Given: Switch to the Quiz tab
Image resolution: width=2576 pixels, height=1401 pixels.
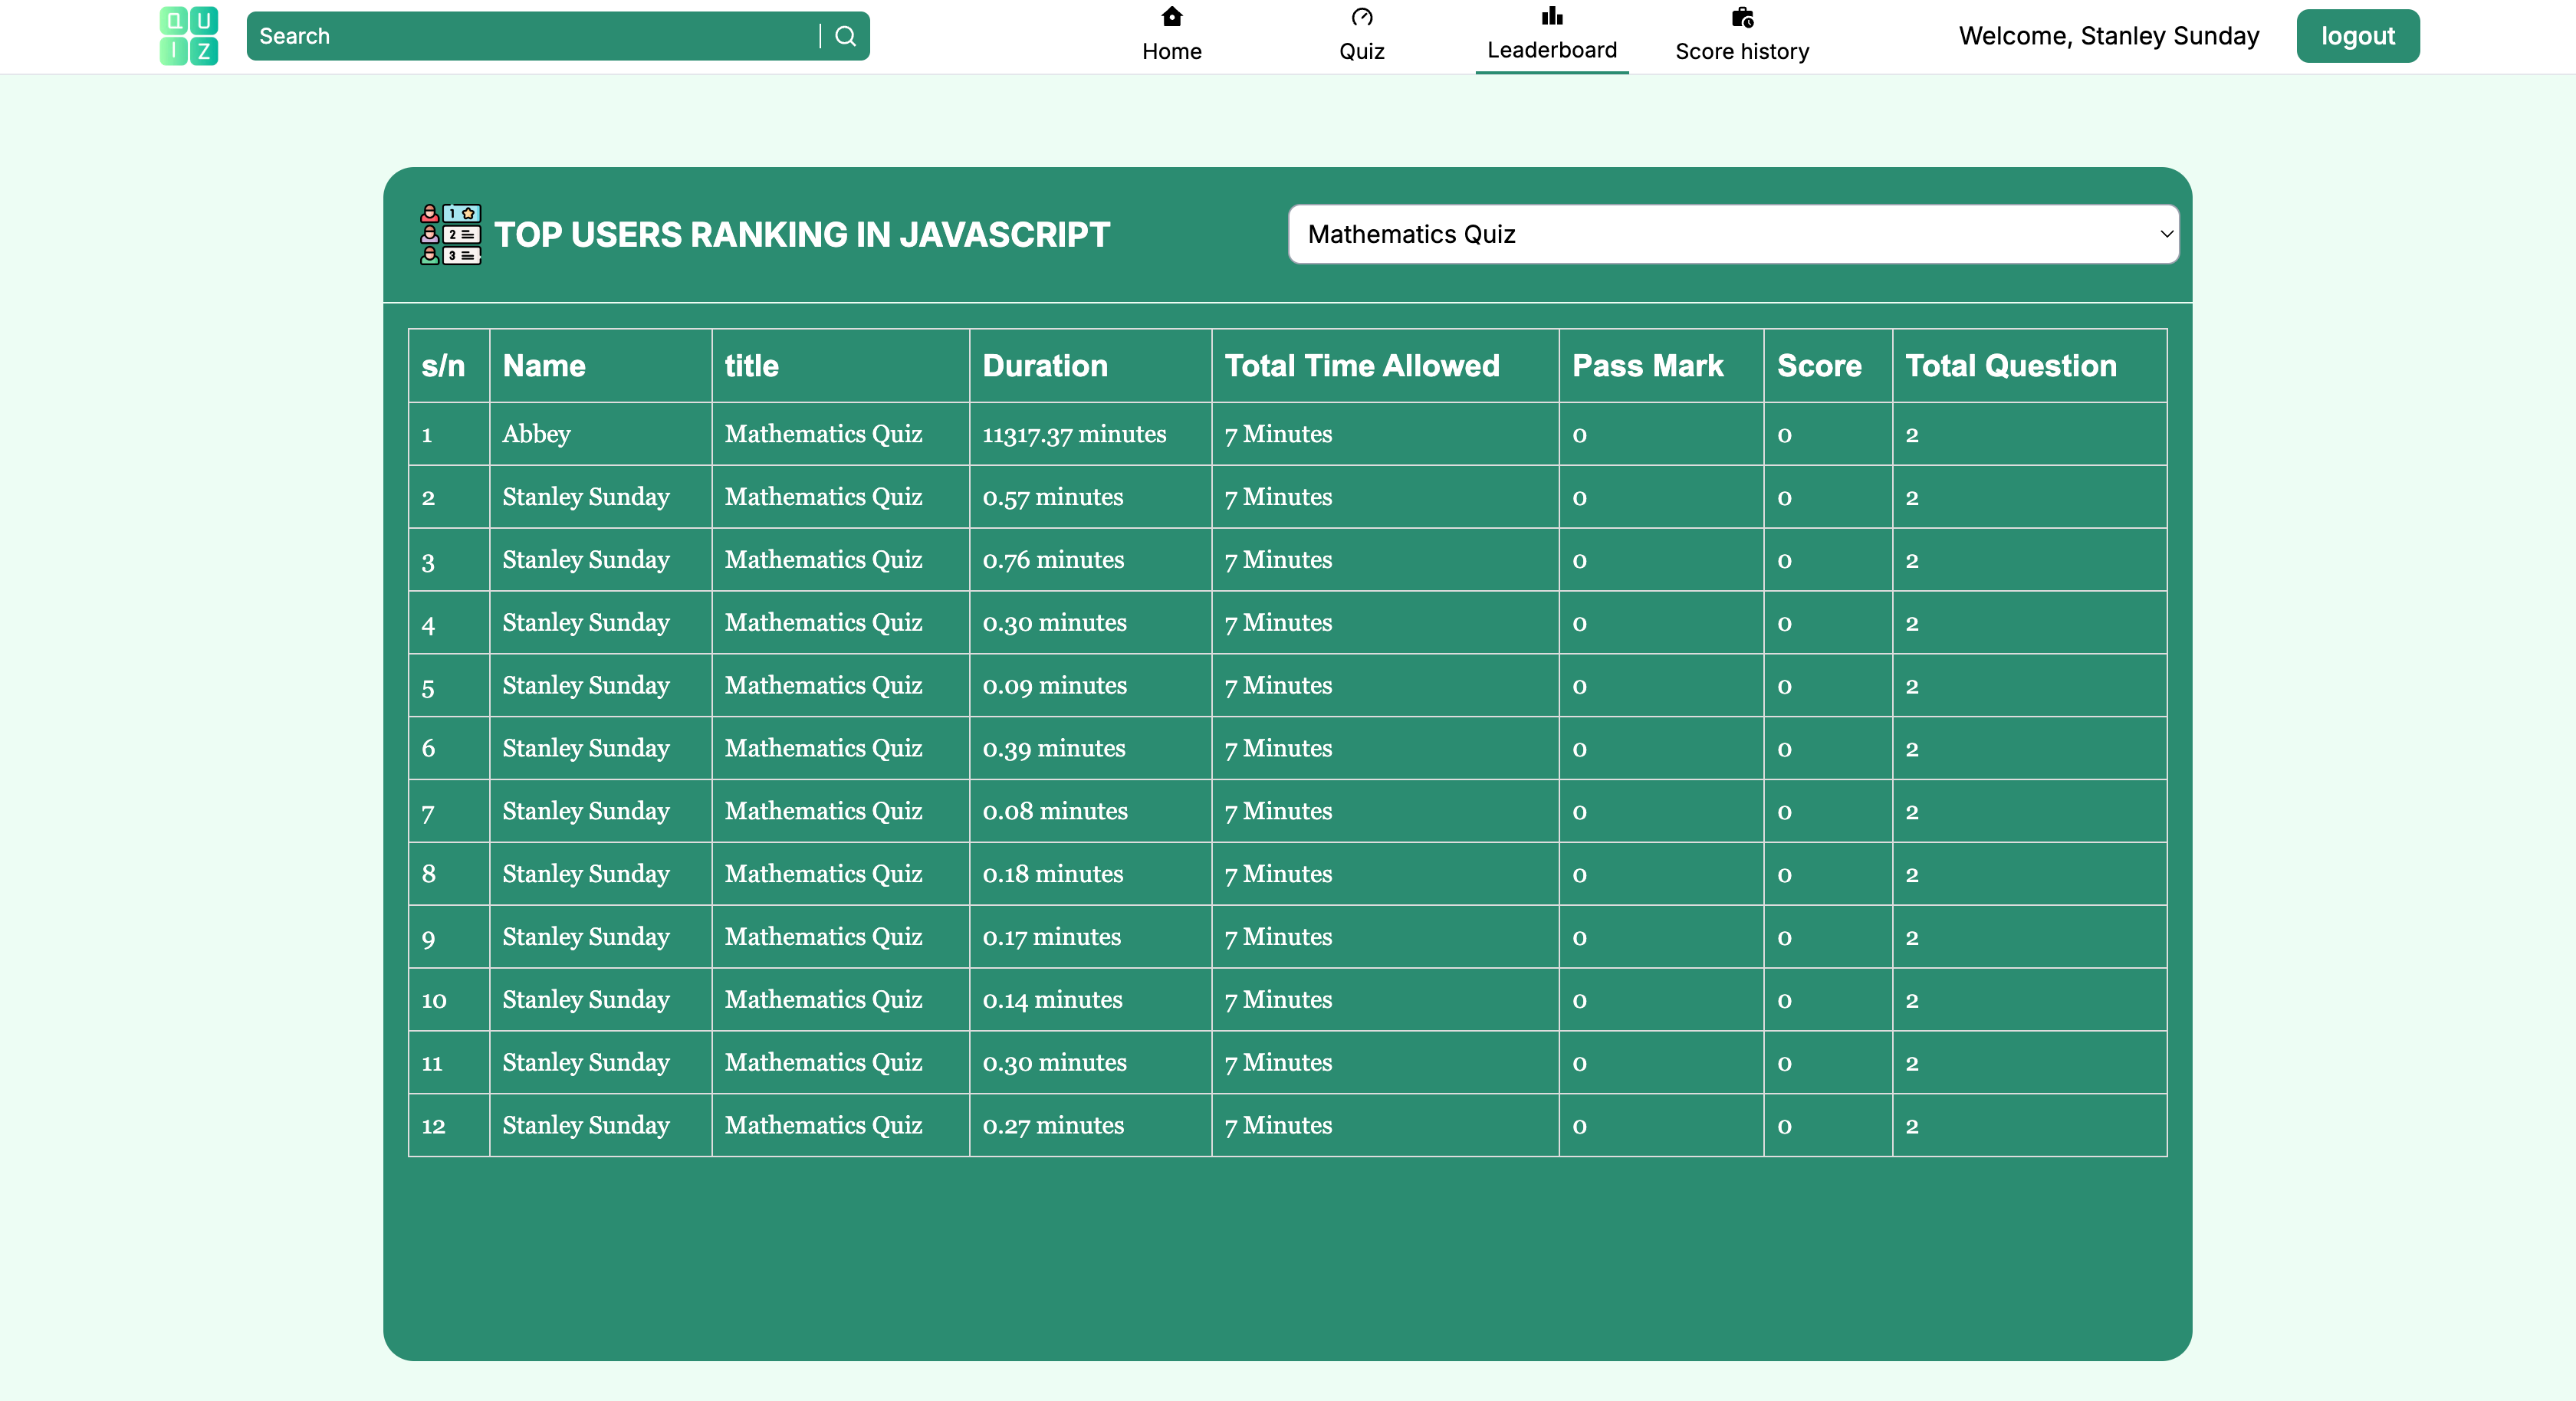Looking at the screenshot, I should (x=1361, y=51).
